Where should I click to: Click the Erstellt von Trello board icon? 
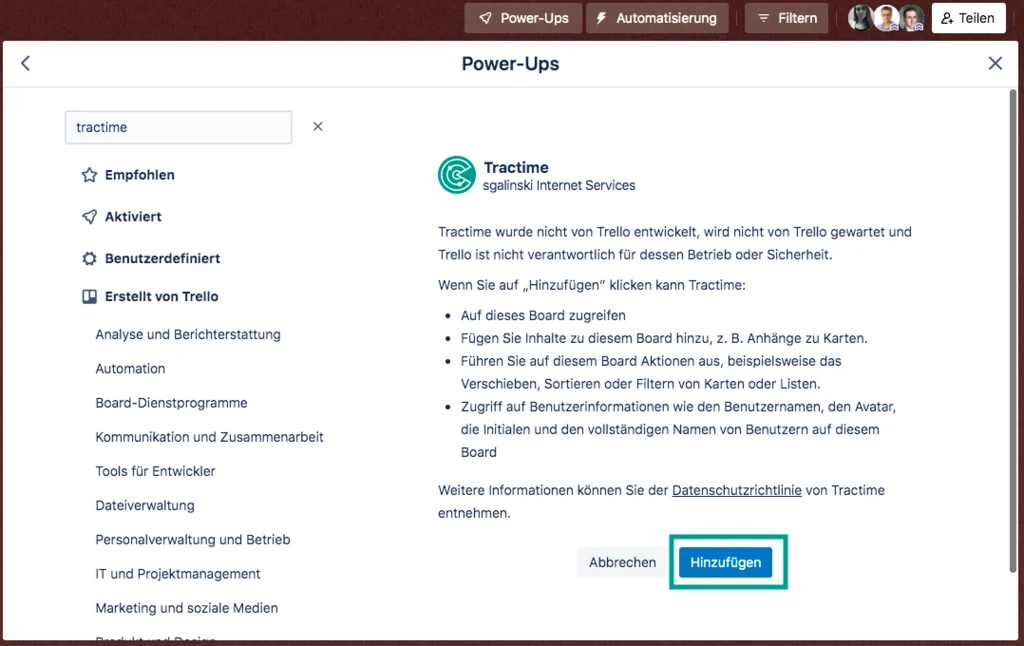(x=88, y=296)
